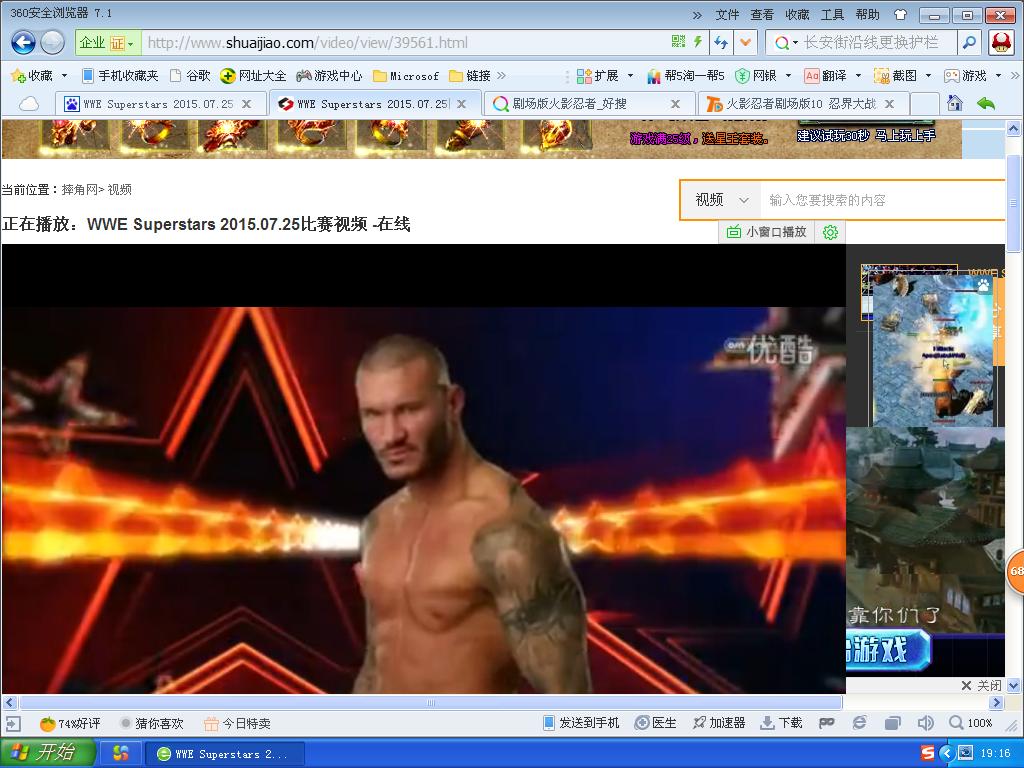Open the mushroom avatar icon
This screenshot has width=1024, height=768.
click(x=1000, y=42)
